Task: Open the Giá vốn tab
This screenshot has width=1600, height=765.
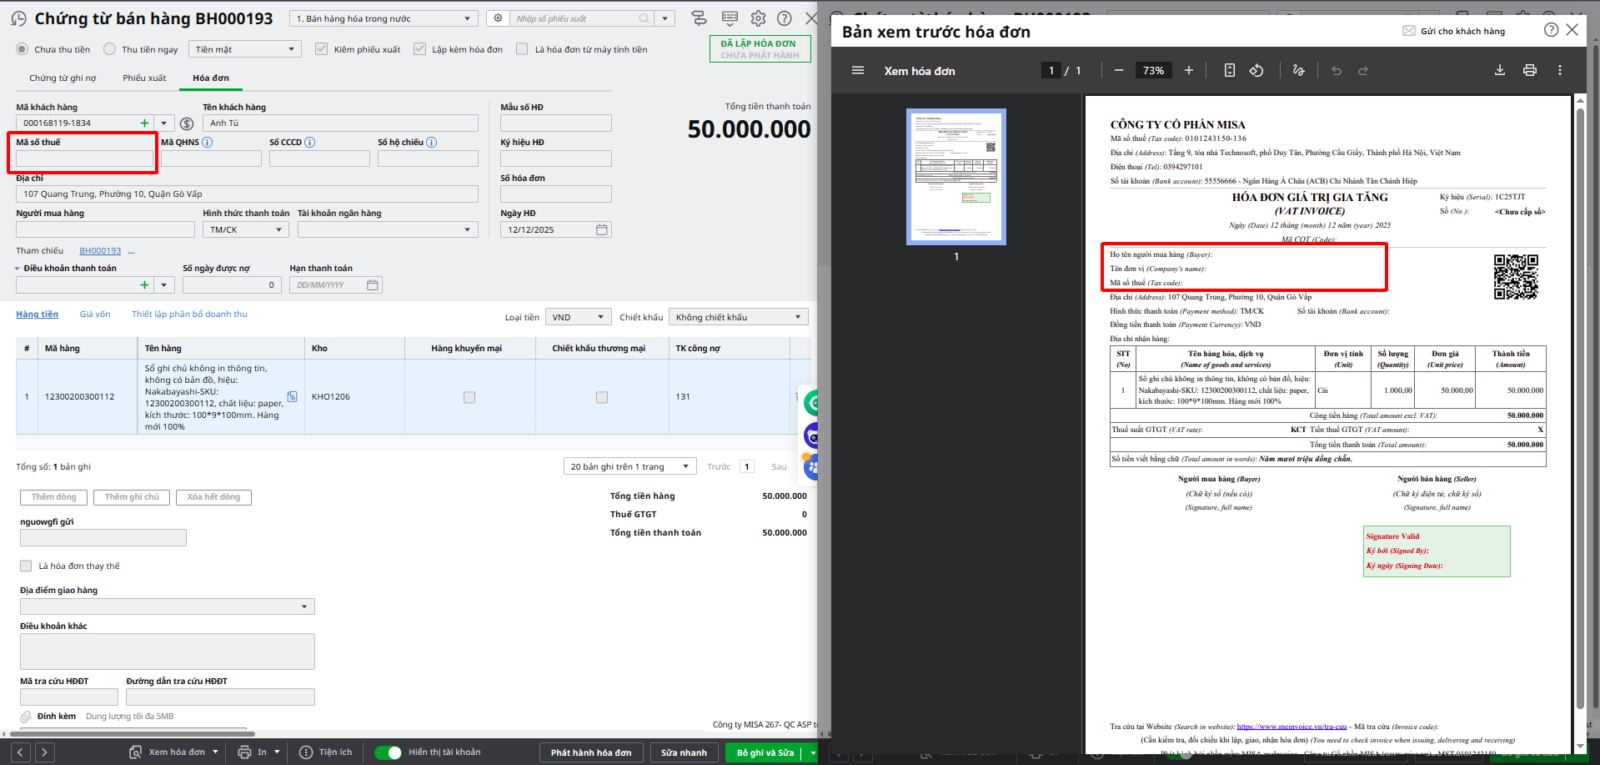Action: click(95, 314)
